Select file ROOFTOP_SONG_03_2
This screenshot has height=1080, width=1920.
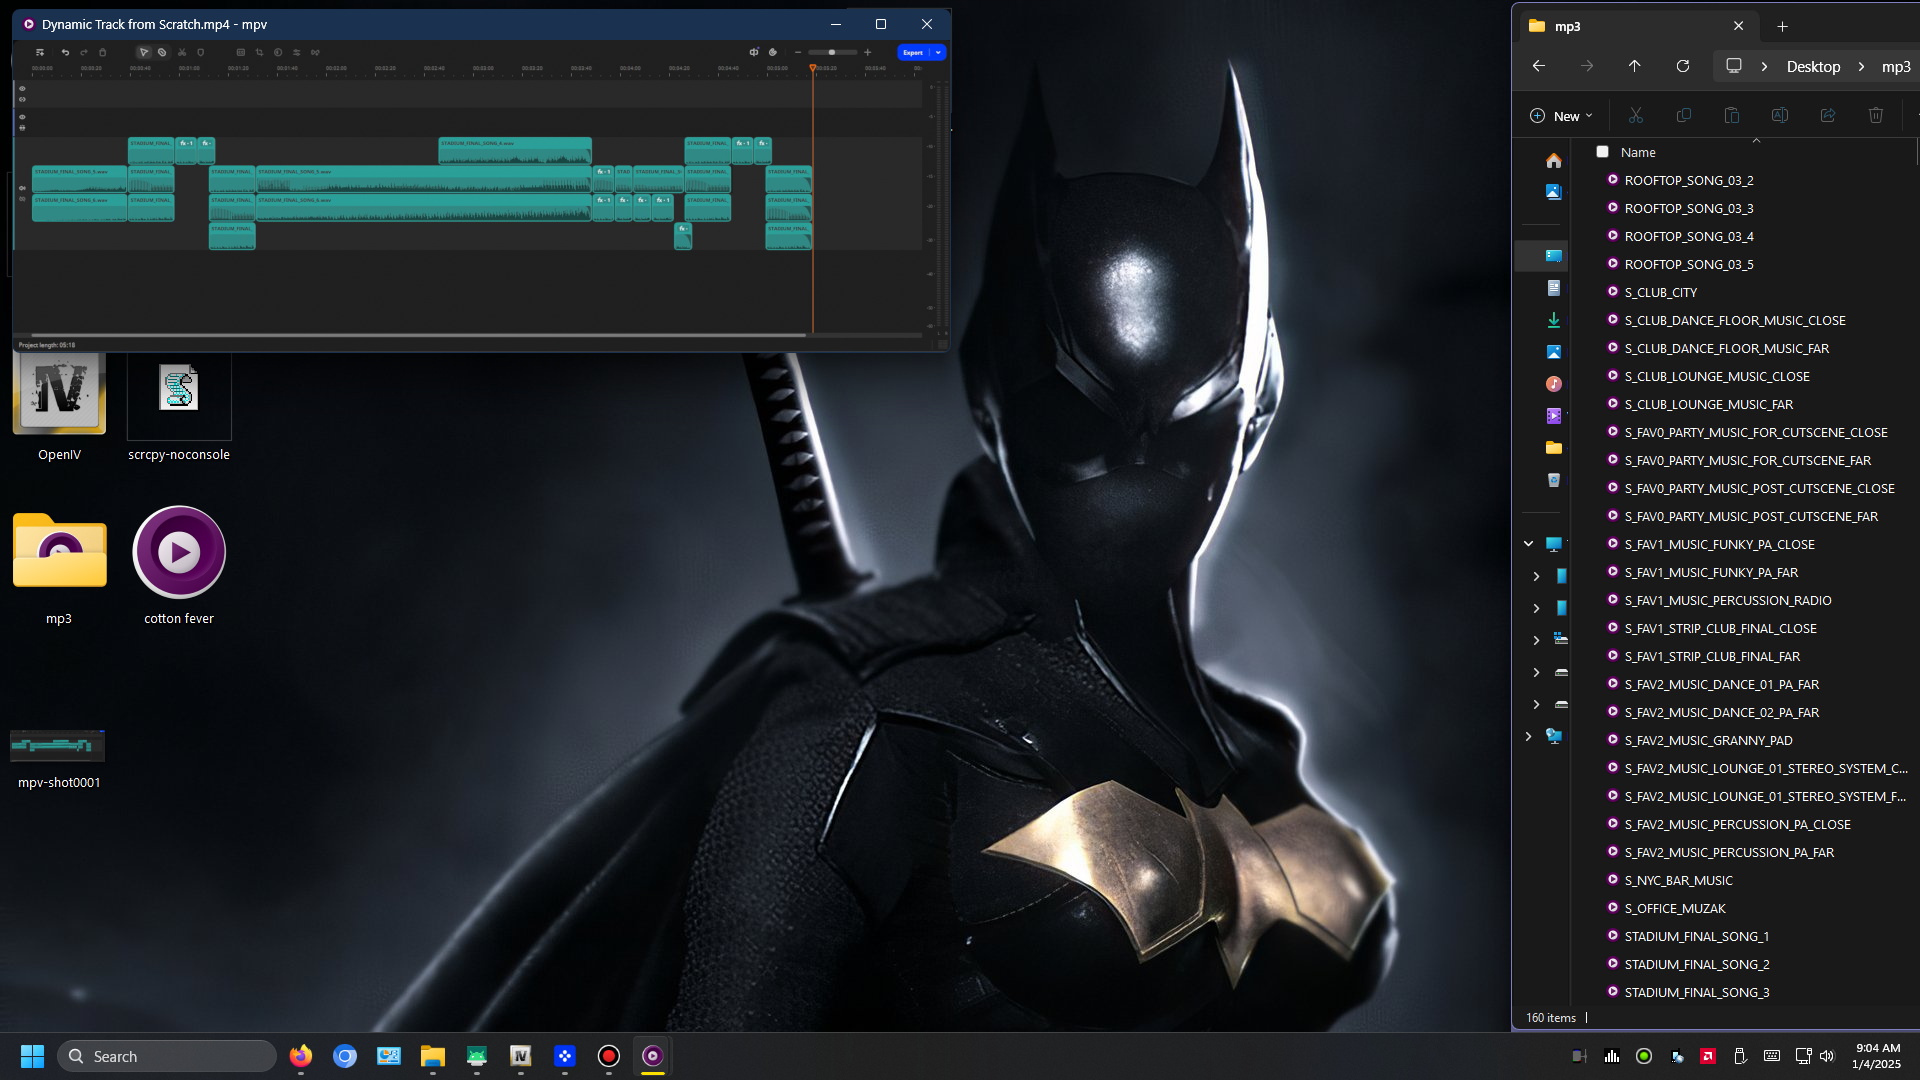[1689, 180]
